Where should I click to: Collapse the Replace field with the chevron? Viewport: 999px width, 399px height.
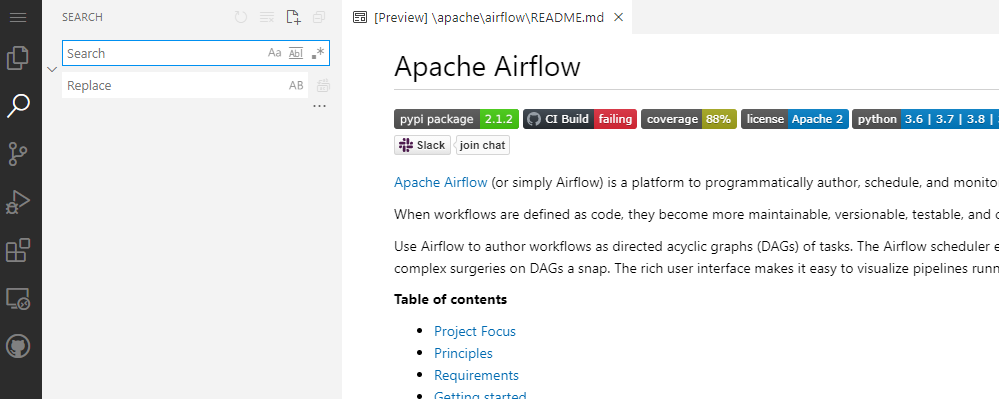52,69
